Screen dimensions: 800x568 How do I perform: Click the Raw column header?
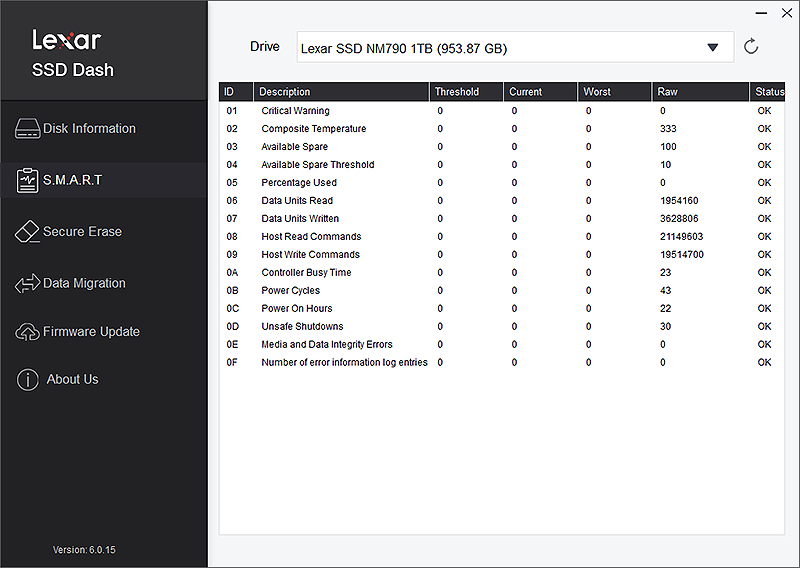(667, 92)
